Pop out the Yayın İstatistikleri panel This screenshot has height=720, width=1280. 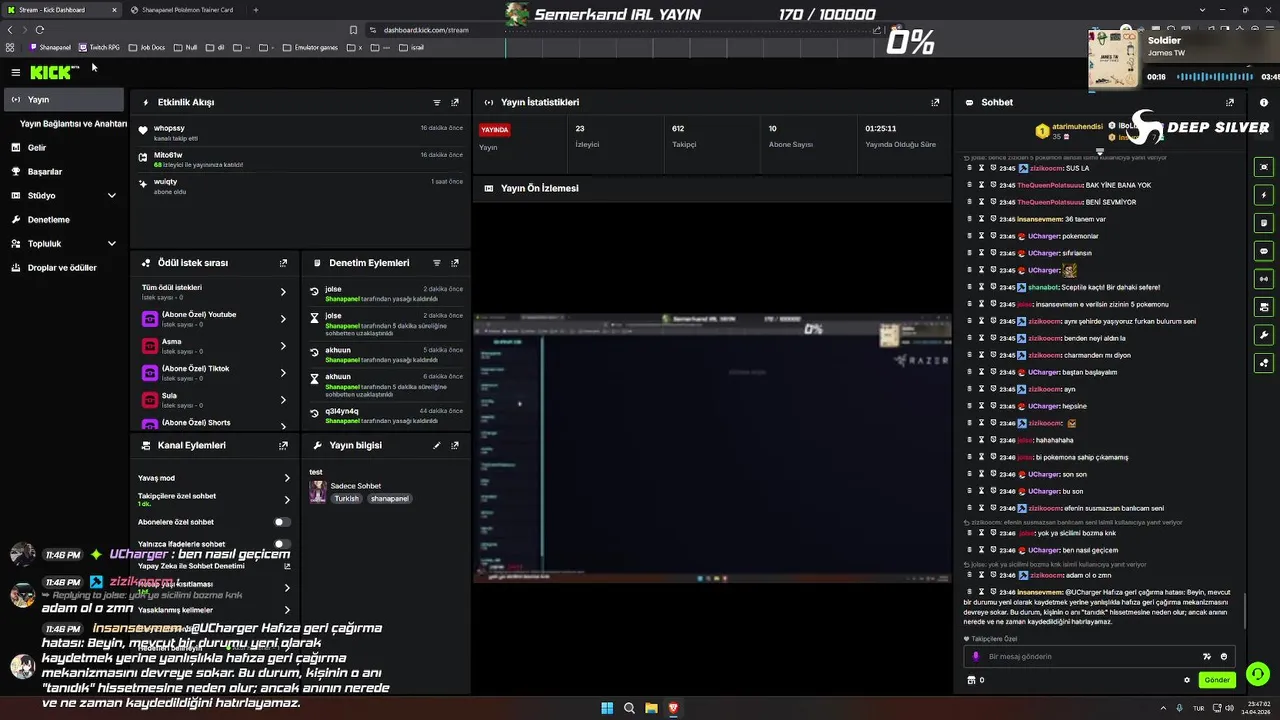935,102
